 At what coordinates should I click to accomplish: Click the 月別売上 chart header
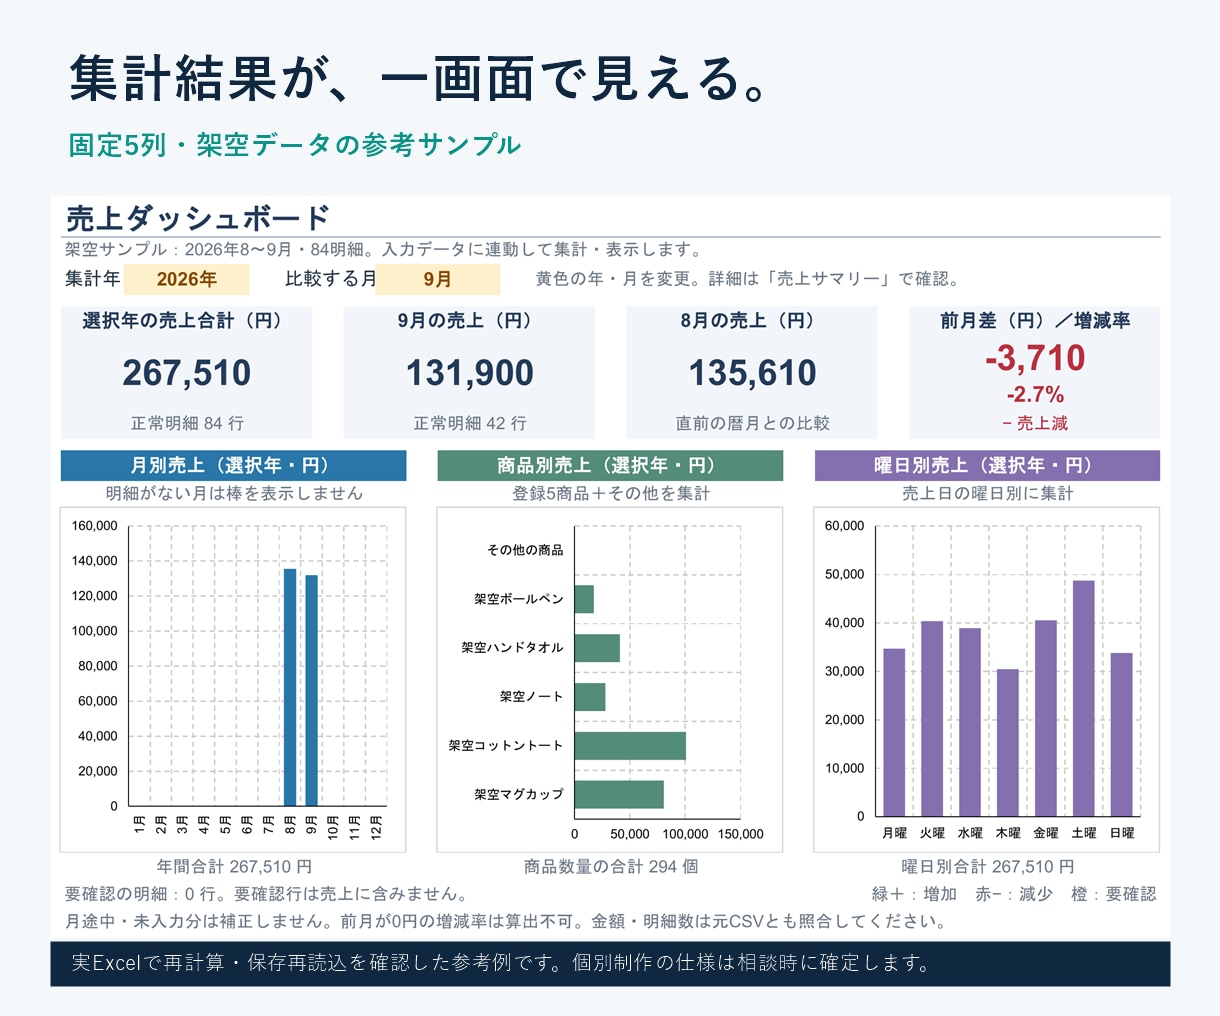pos(234,466)
